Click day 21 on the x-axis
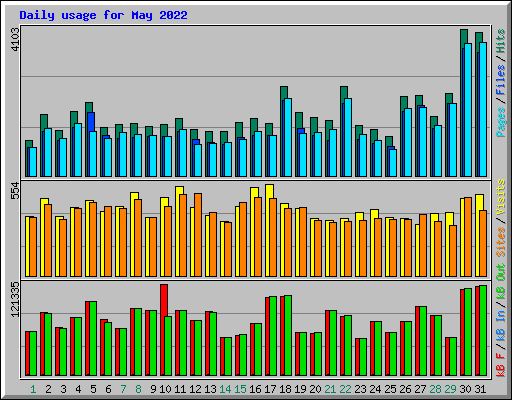This screenshot has height=400, width=512. pyautogui.click(x=330, y=389)
